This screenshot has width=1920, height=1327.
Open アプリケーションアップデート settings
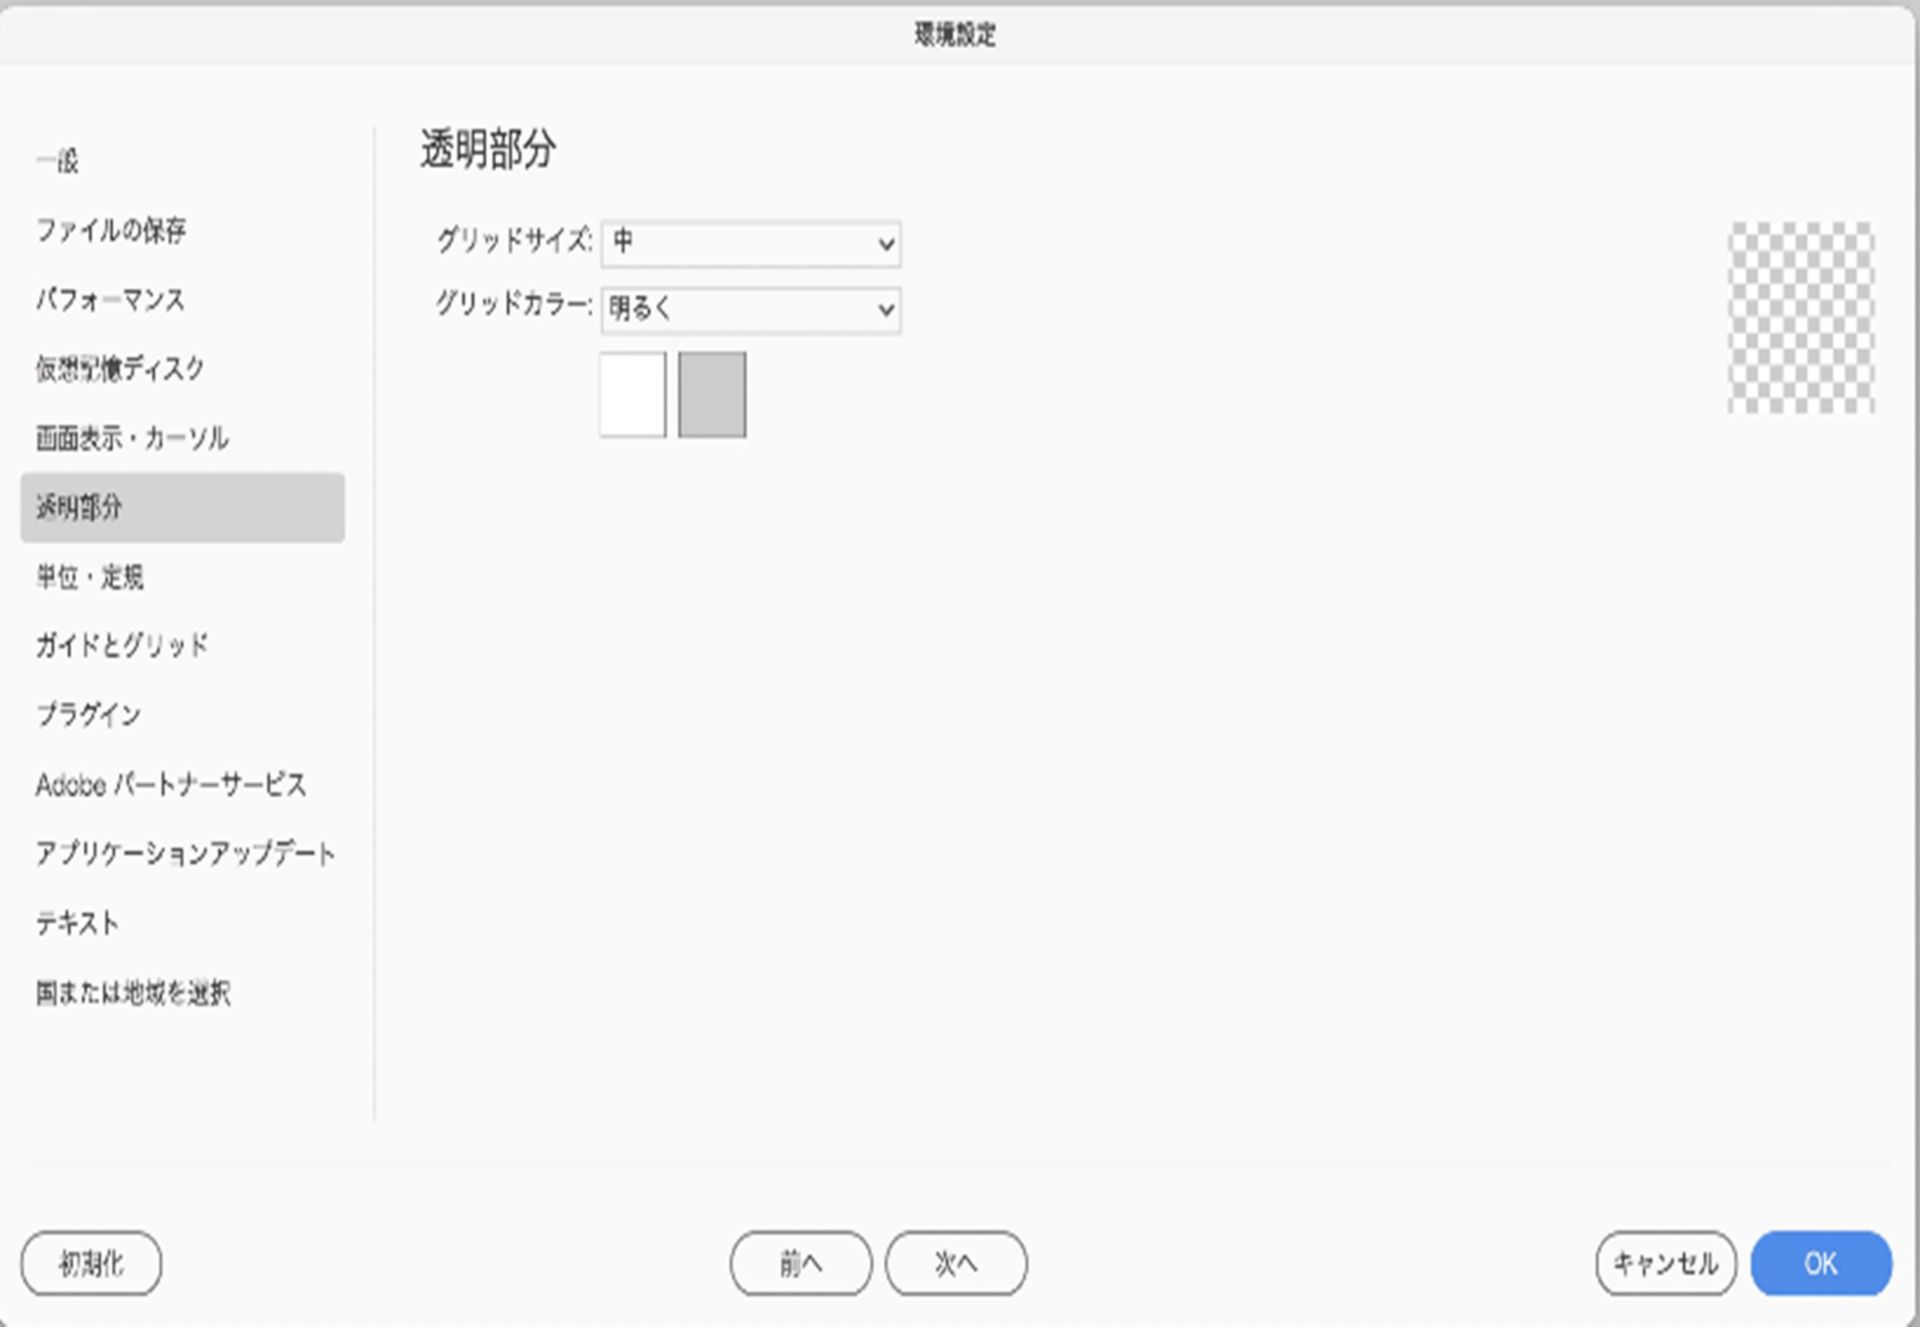pyautogui.click(x=185, y=854)
